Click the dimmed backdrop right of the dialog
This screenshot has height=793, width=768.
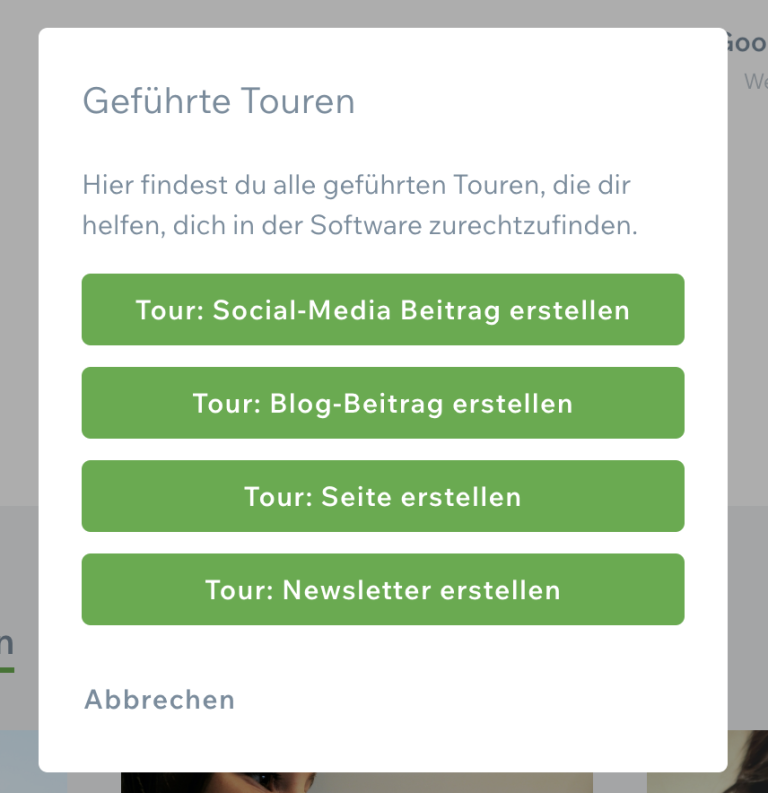point(748,300)
